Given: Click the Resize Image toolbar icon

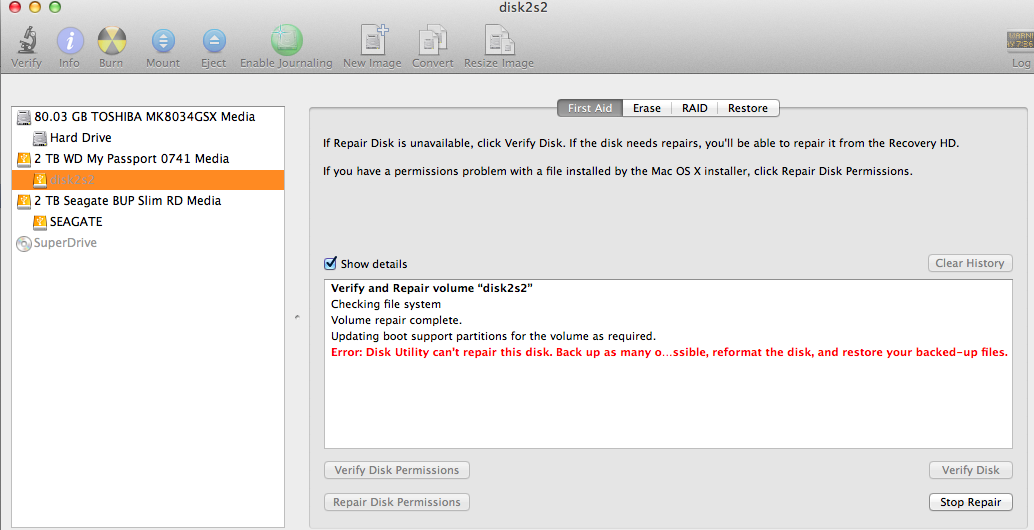Looking at the screenshot, I should [x=499, y=41].
